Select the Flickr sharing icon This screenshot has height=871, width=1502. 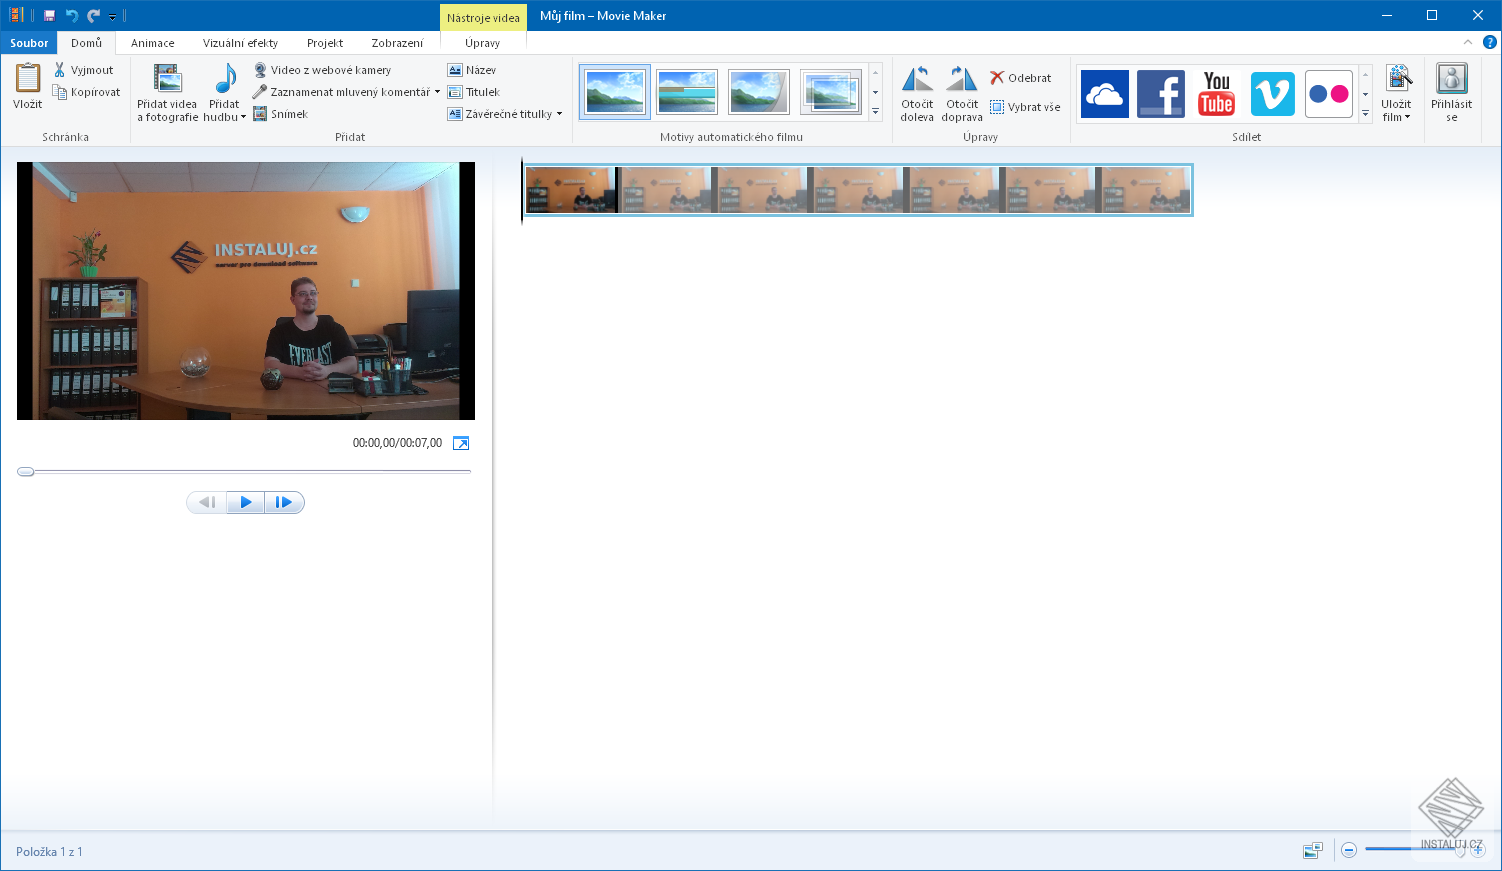coord(1328,94)
